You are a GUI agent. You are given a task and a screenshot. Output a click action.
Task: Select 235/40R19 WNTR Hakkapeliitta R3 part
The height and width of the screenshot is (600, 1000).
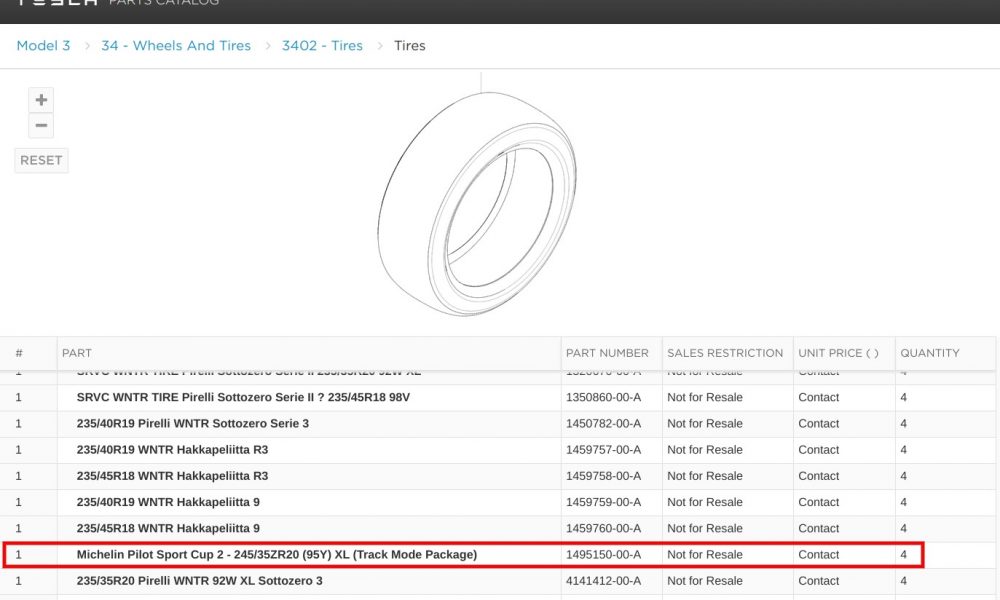(x=172, y=450)
